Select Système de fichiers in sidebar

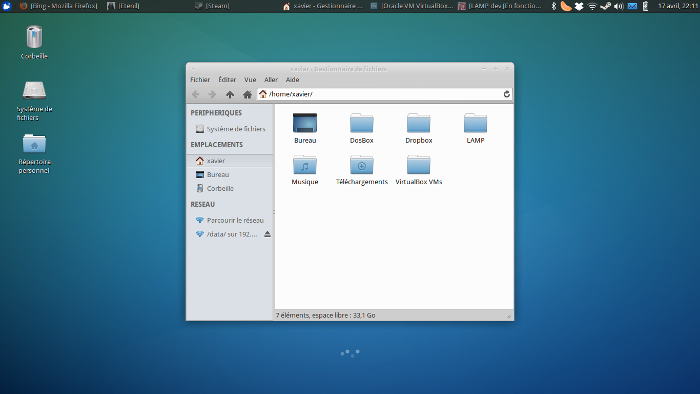230,129
